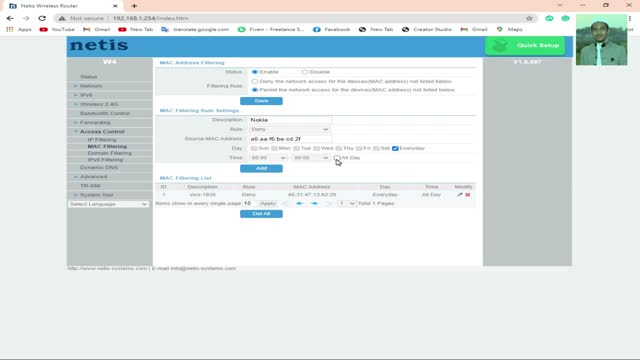Screen dimensions: 640x360
Task: Delete the vivo-1935 rule with the red X
Action: coord(468,195)
